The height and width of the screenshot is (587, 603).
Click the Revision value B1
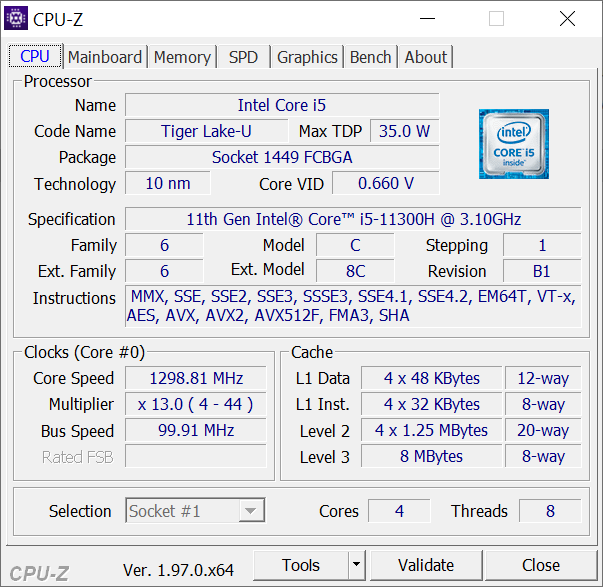542,271
